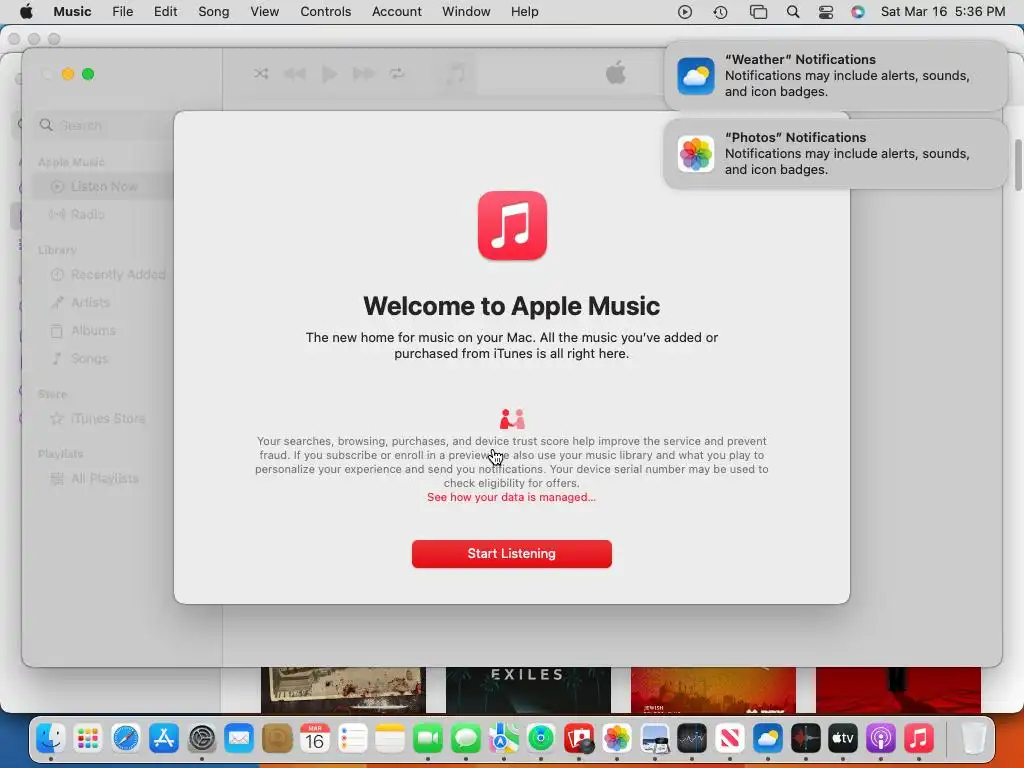Open FaceTime from the Dock
1024x768 pixels.
pos(428,739)
